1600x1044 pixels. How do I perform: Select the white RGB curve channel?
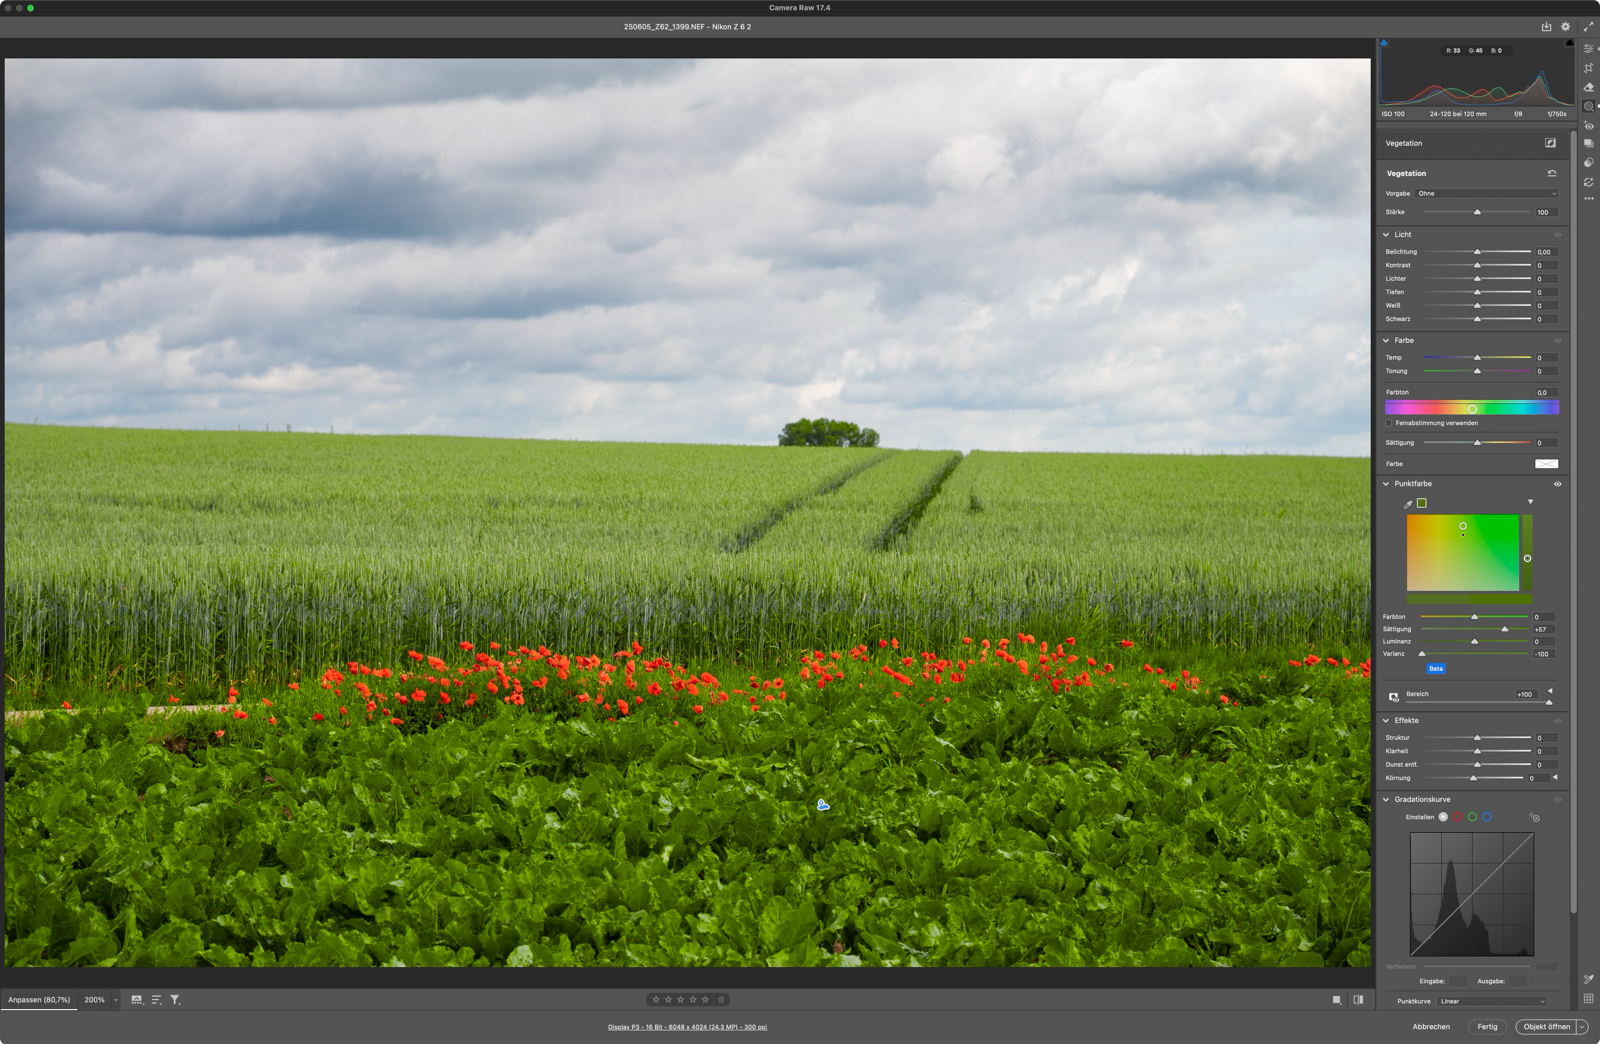[1443, 817]
